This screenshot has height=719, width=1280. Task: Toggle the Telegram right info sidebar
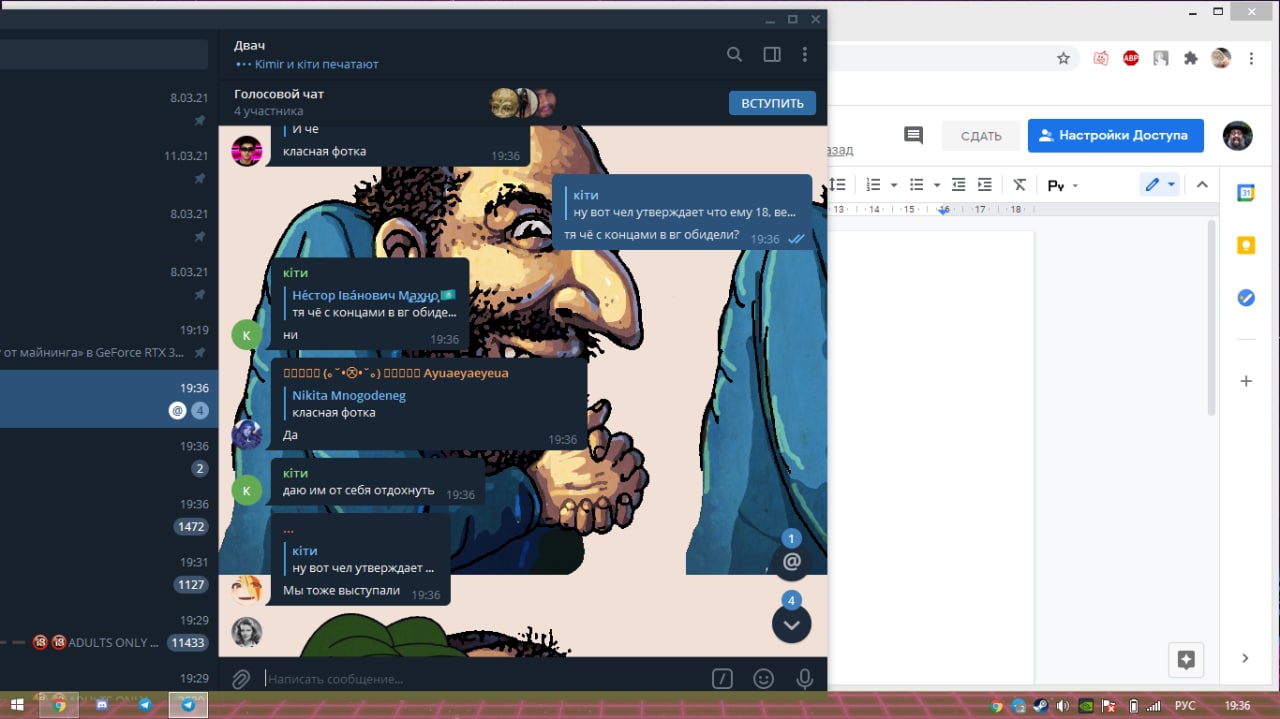pyautogui.click(x=772, y=55)
